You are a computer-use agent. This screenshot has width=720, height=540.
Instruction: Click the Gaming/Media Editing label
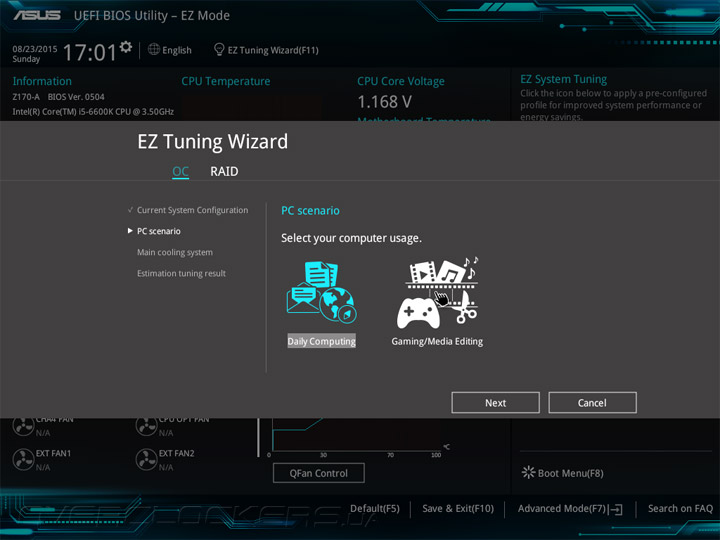point(437,341)
